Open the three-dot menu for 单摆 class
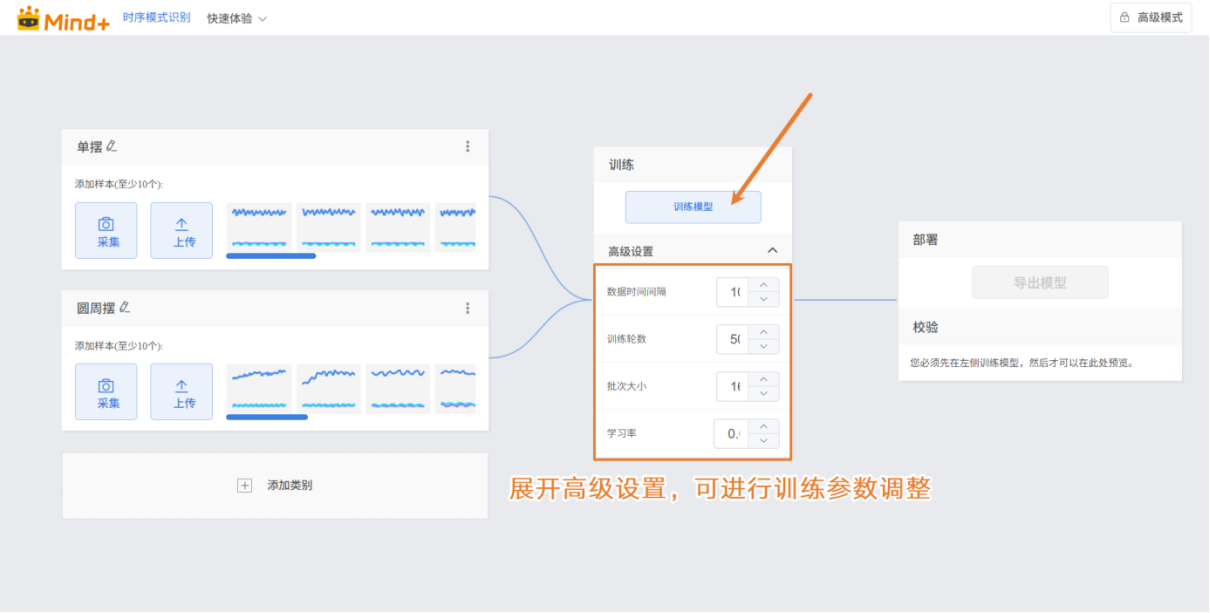This screenshot has width=1210, height=613. click(467, 146)
